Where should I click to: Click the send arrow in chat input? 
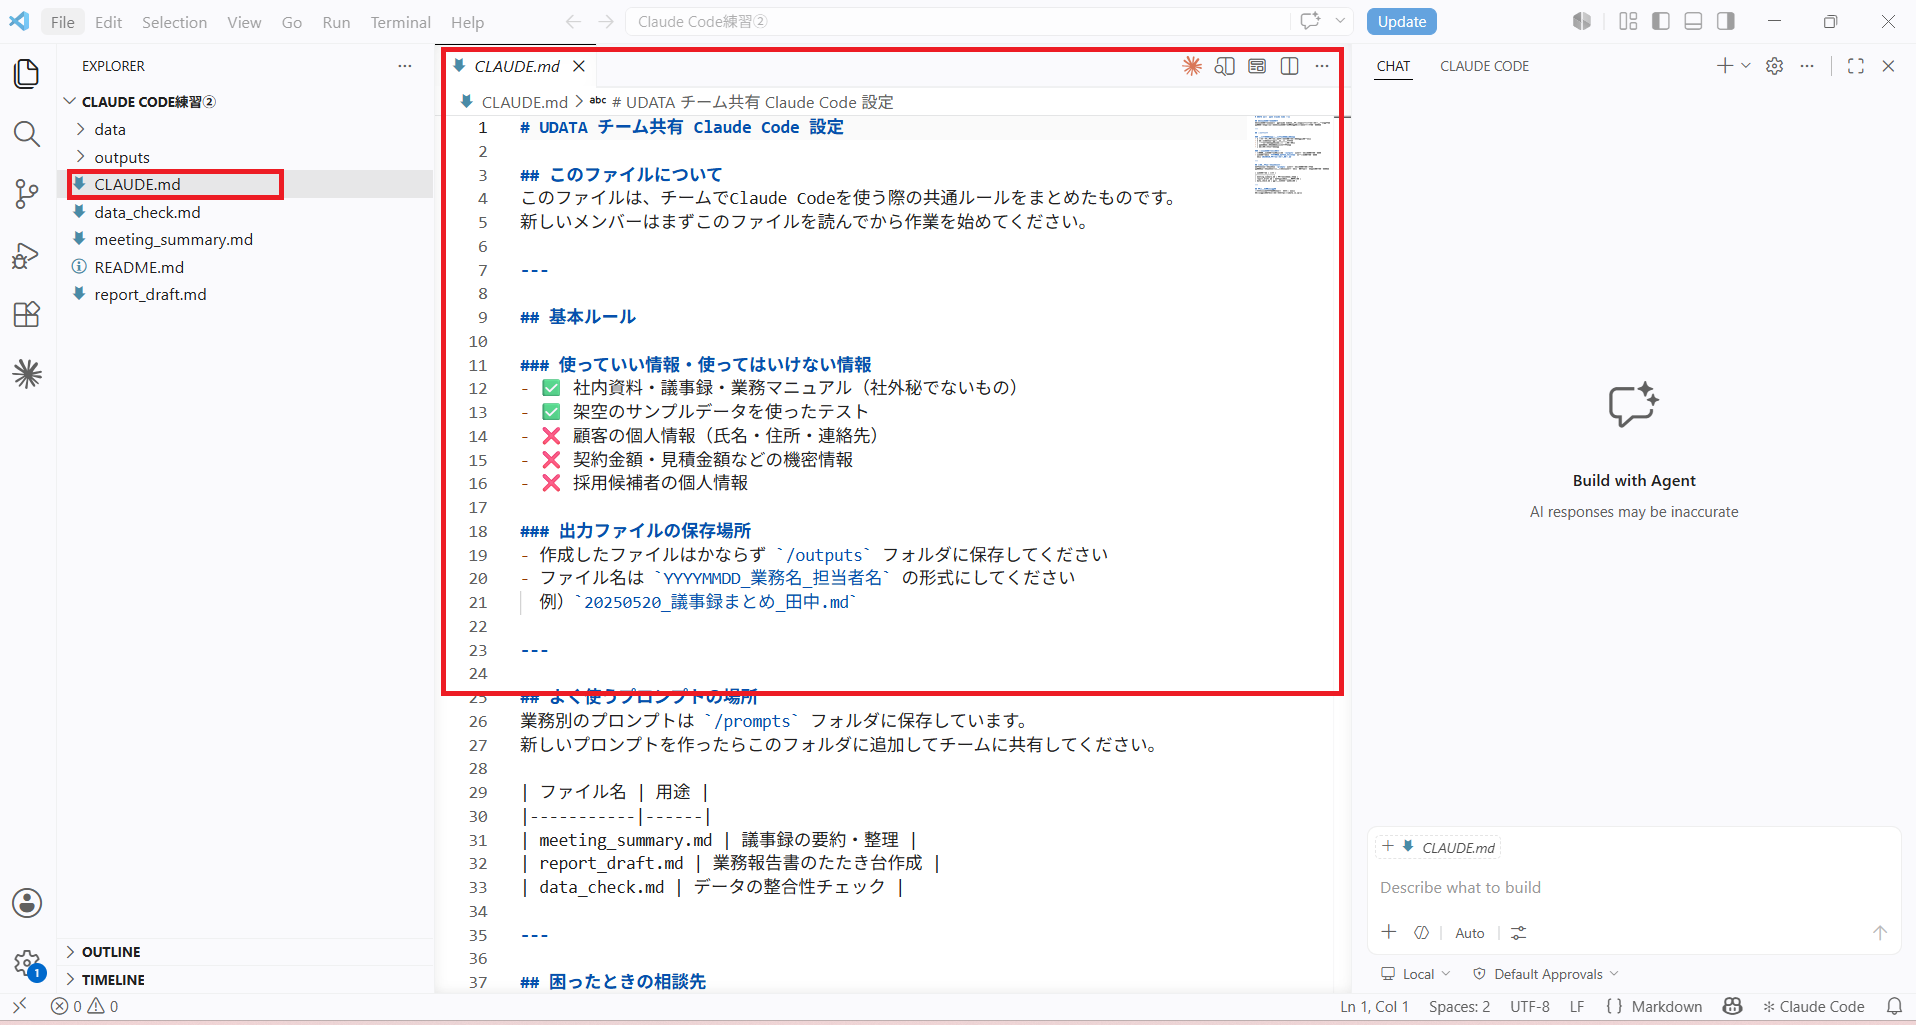pyautogui.click(x=1880, y=933)
